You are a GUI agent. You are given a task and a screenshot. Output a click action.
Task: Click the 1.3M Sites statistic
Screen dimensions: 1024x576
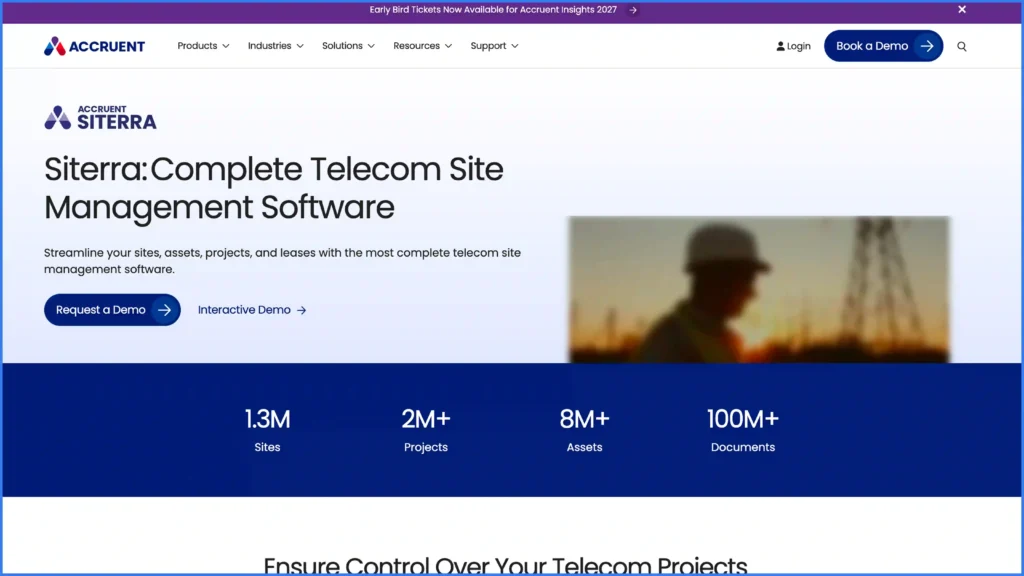tap(267, 430)
